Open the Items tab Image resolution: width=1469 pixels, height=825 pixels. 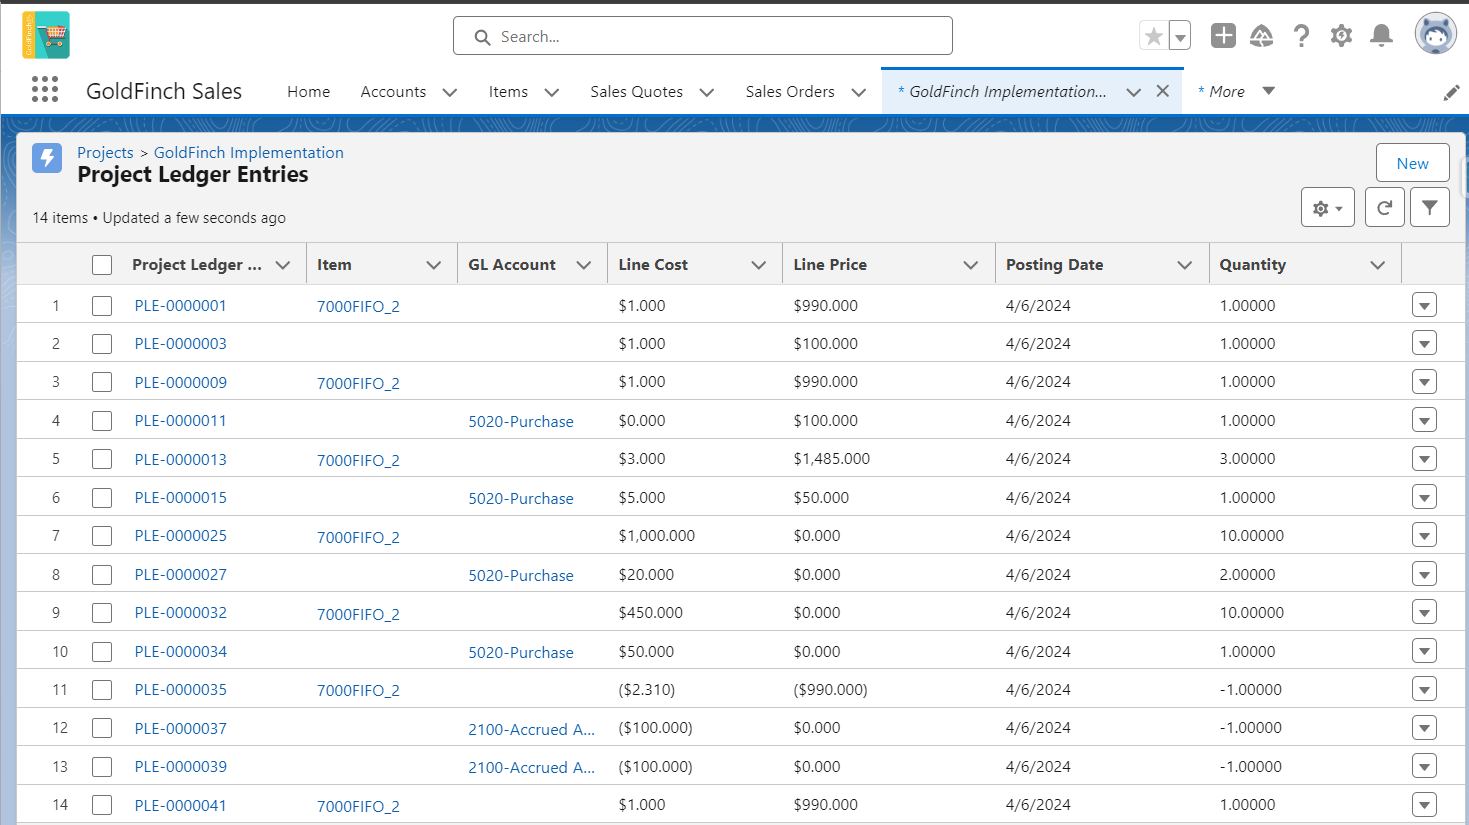coord(508,92)
